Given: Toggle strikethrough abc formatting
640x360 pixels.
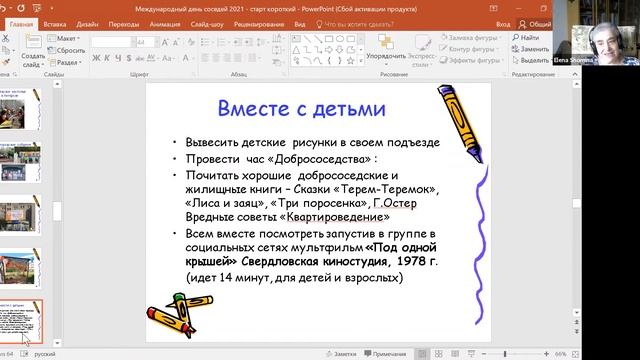Looking at the screenshot, I should 140,58.
